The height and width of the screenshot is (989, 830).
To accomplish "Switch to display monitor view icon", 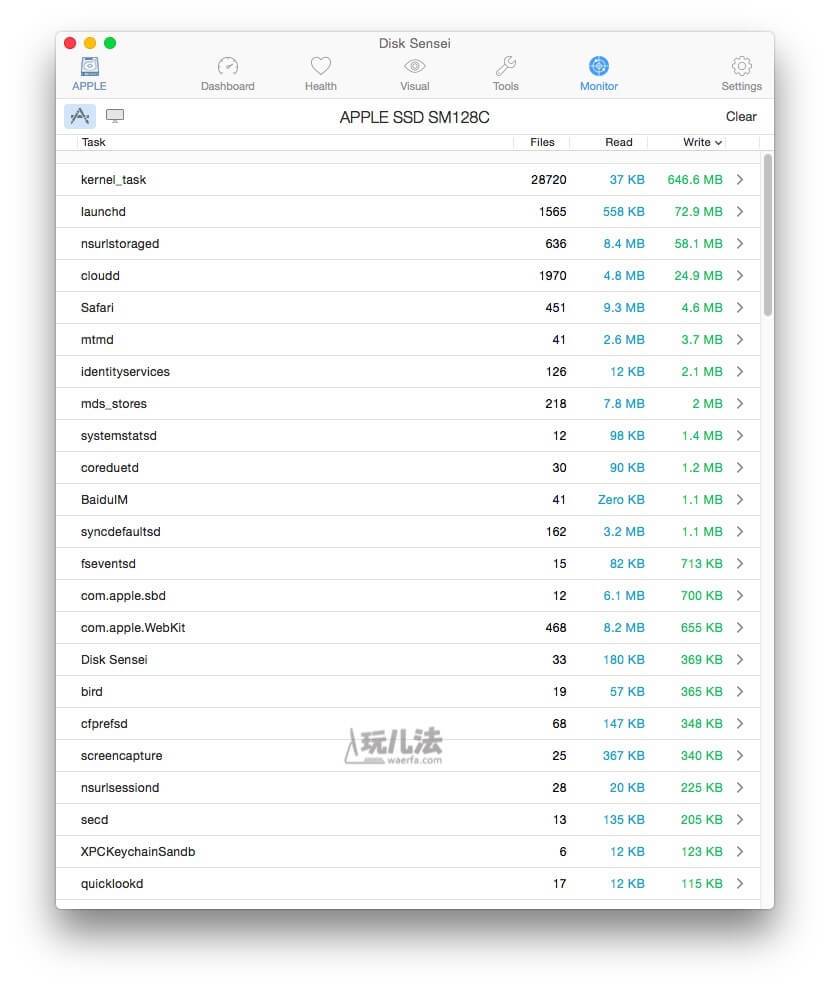I will (x=115, y=115).
